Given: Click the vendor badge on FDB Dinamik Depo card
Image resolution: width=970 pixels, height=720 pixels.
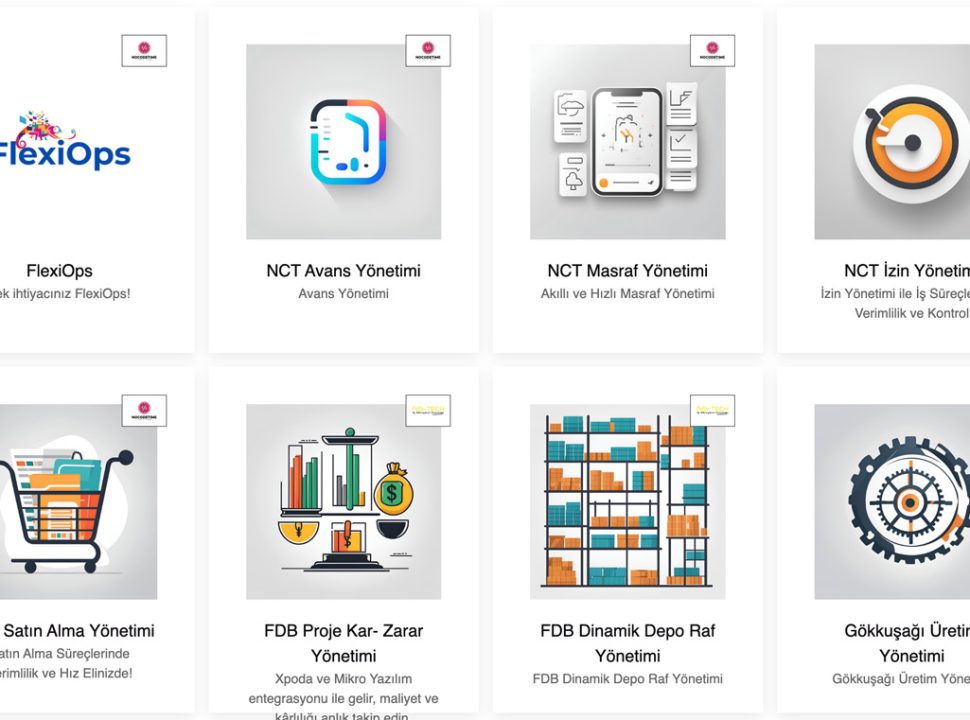Looking at the screenshot, I should 712,411.
